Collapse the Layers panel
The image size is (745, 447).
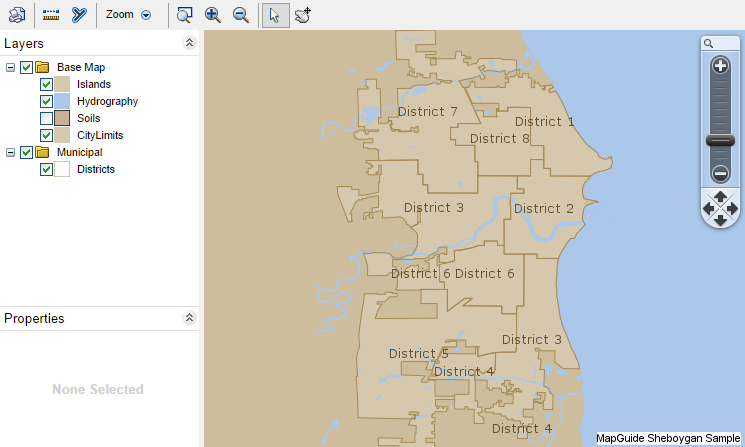[189, 43]
